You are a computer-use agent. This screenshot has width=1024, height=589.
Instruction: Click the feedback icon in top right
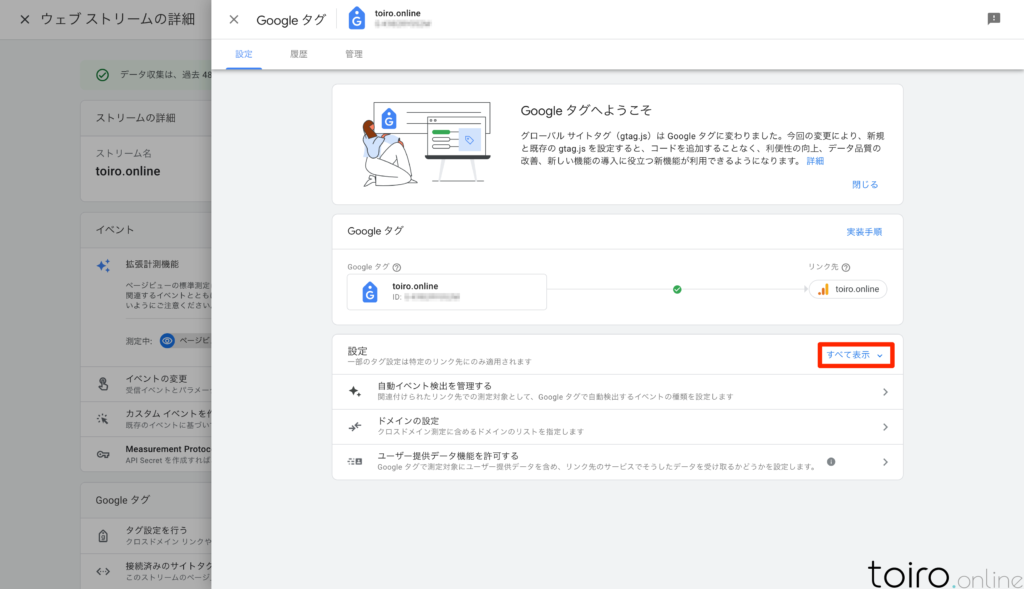tap(993, 19)
